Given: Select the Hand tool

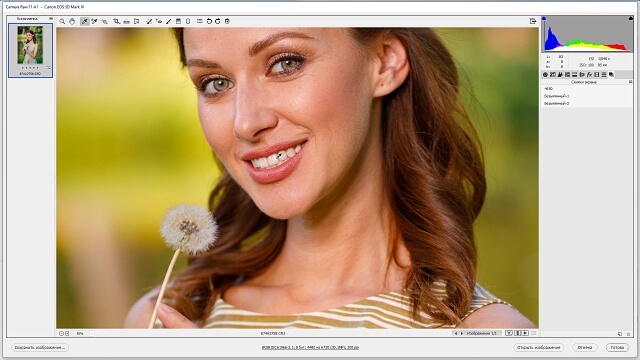Looking at the screenshot, I should tap(72, 21).
